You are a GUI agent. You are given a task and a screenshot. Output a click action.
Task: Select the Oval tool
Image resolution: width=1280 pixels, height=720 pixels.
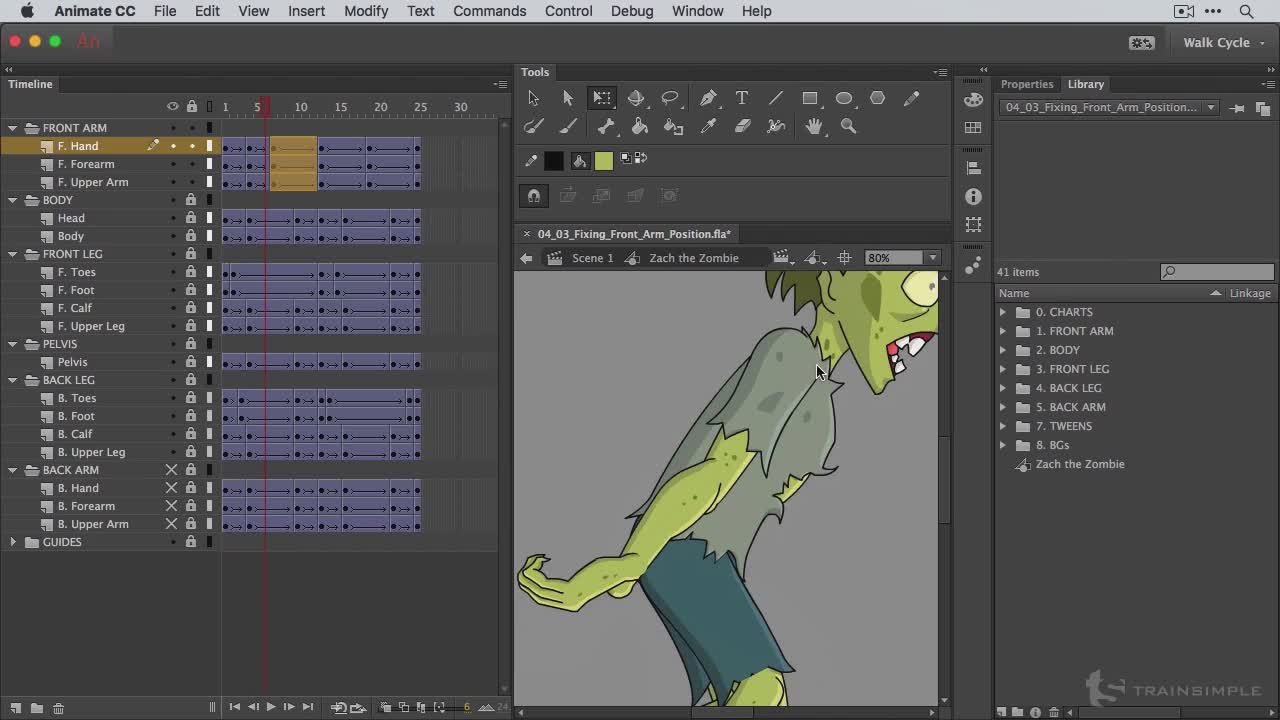point(844,98)
